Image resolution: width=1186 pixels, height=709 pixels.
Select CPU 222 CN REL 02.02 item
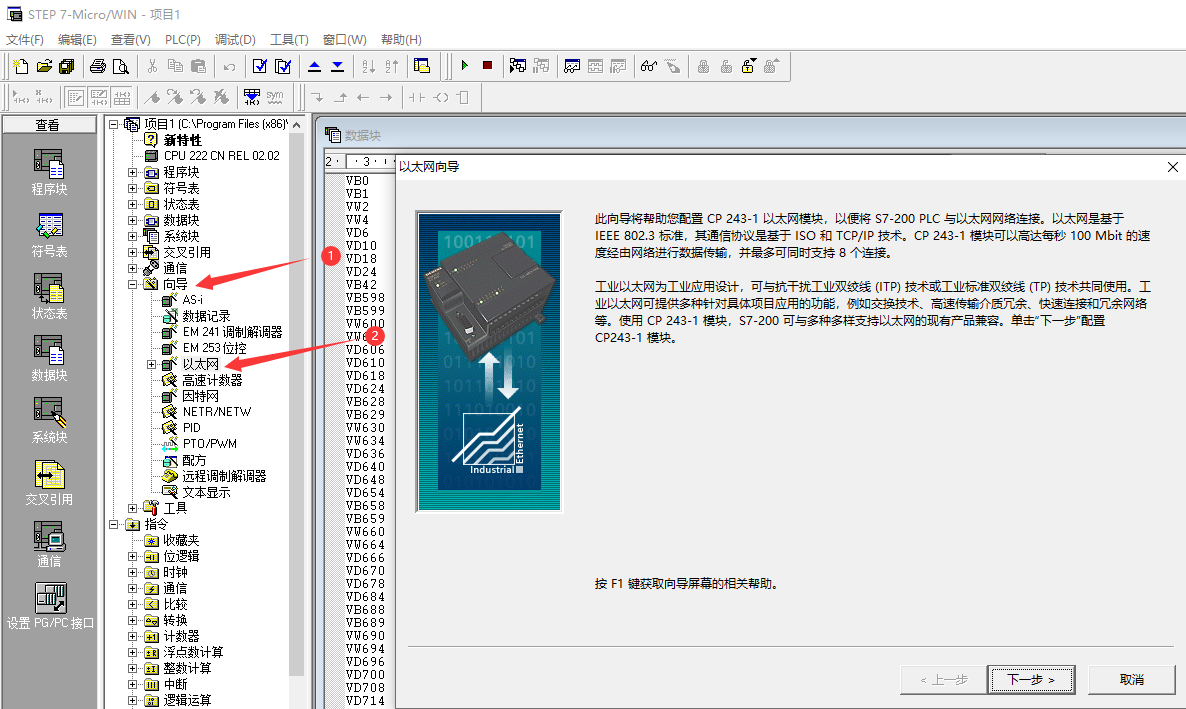click(222, 156)
